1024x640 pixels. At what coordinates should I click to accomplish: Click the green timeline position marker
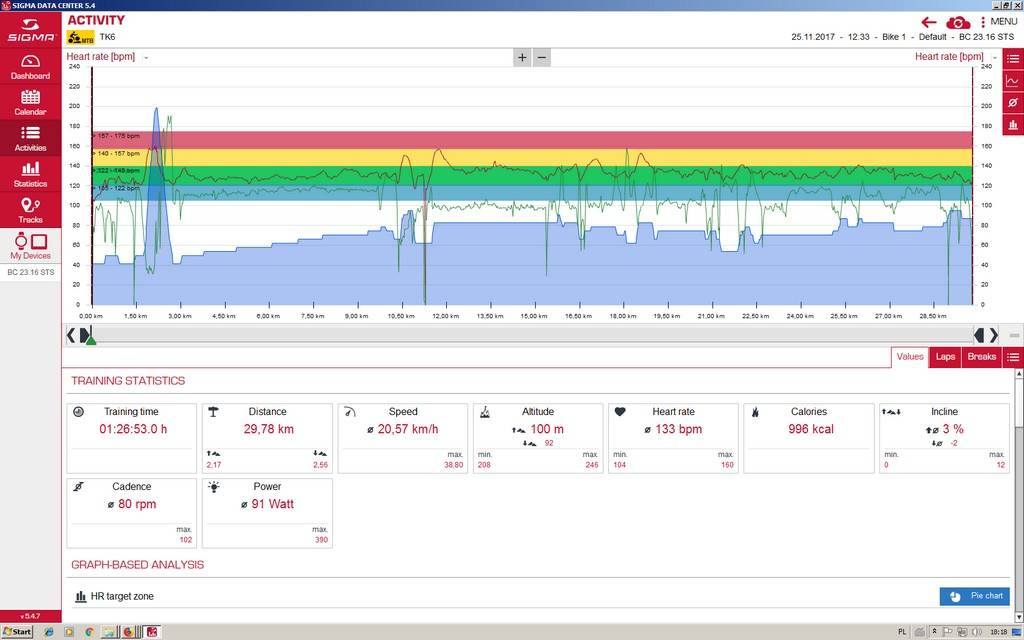[x=91, y=339]
